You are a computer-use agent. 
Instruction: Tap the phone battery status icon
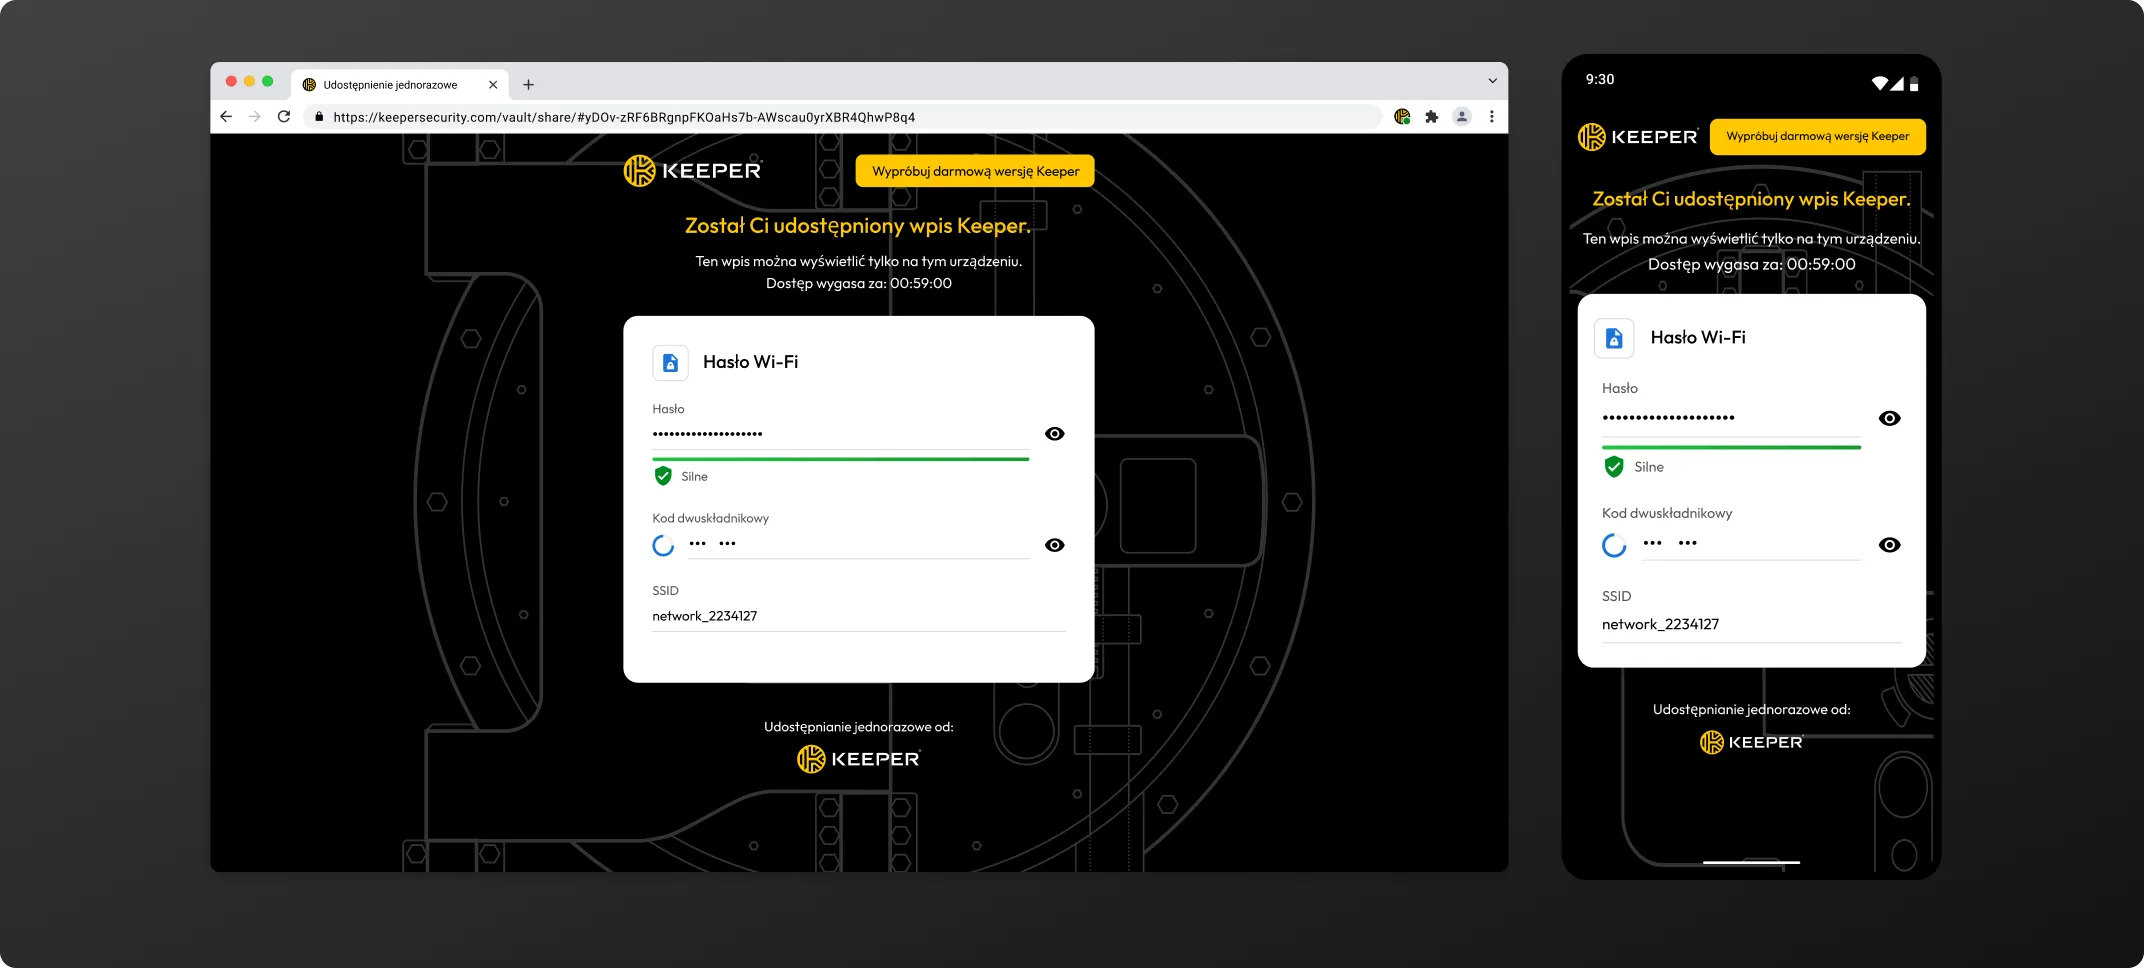(1914, 84)
